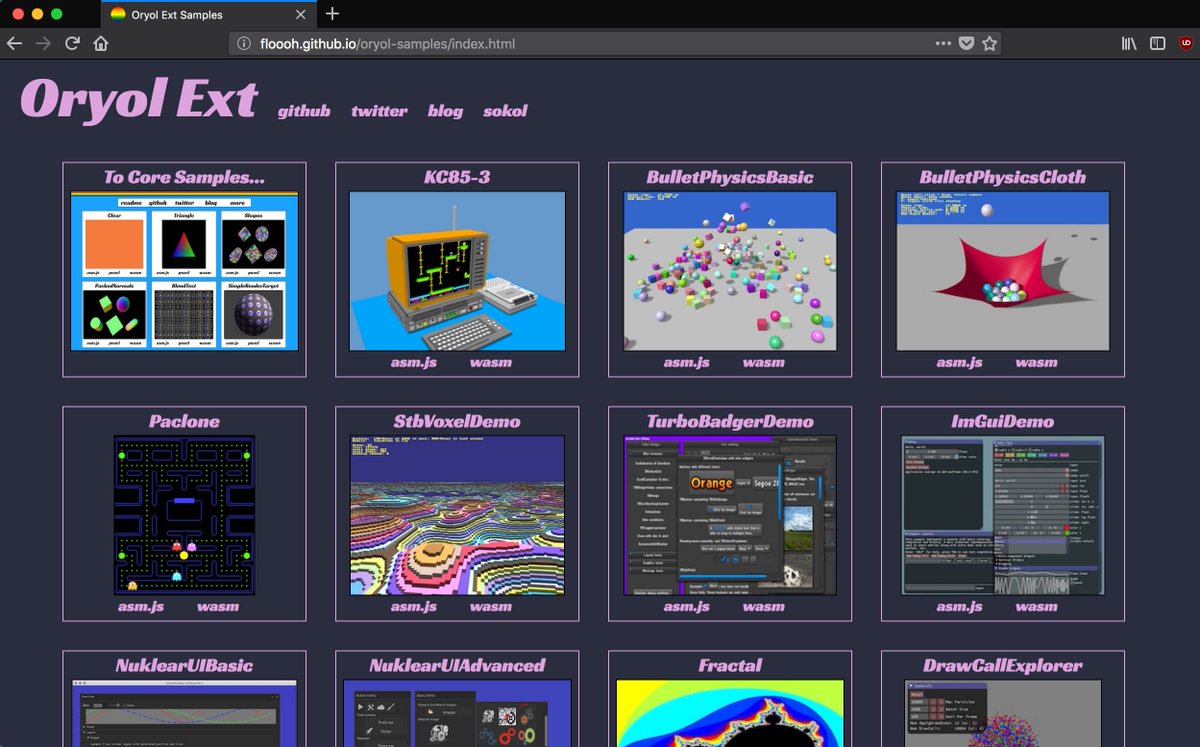Click the ImGuiDemo card title
The height and width of the screenshot is (747, 1200).
(1003, 421)
